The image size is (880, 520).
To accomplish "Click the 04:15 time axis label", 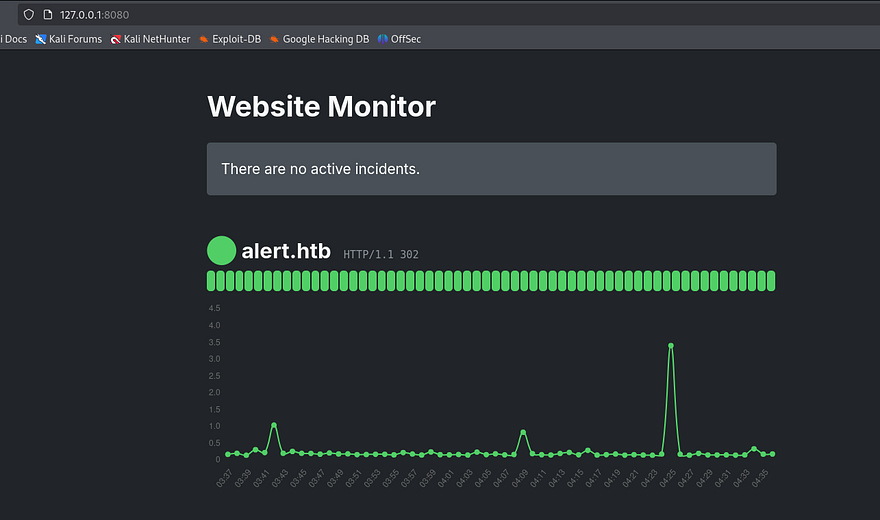I will 575,478.
